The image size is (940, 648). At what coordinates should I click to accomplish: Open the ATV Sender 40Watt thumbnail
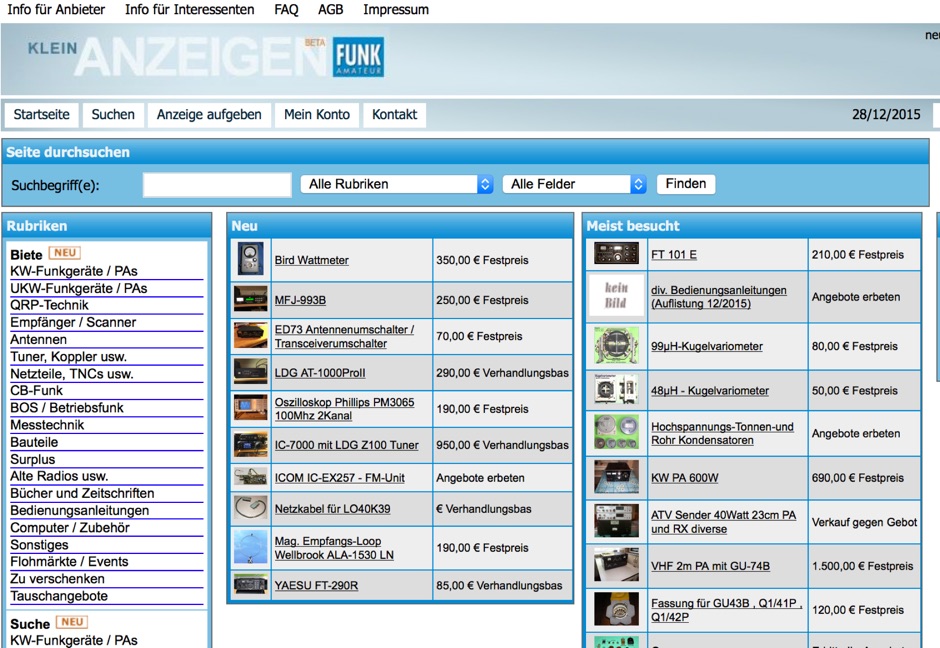coord(616,520)
